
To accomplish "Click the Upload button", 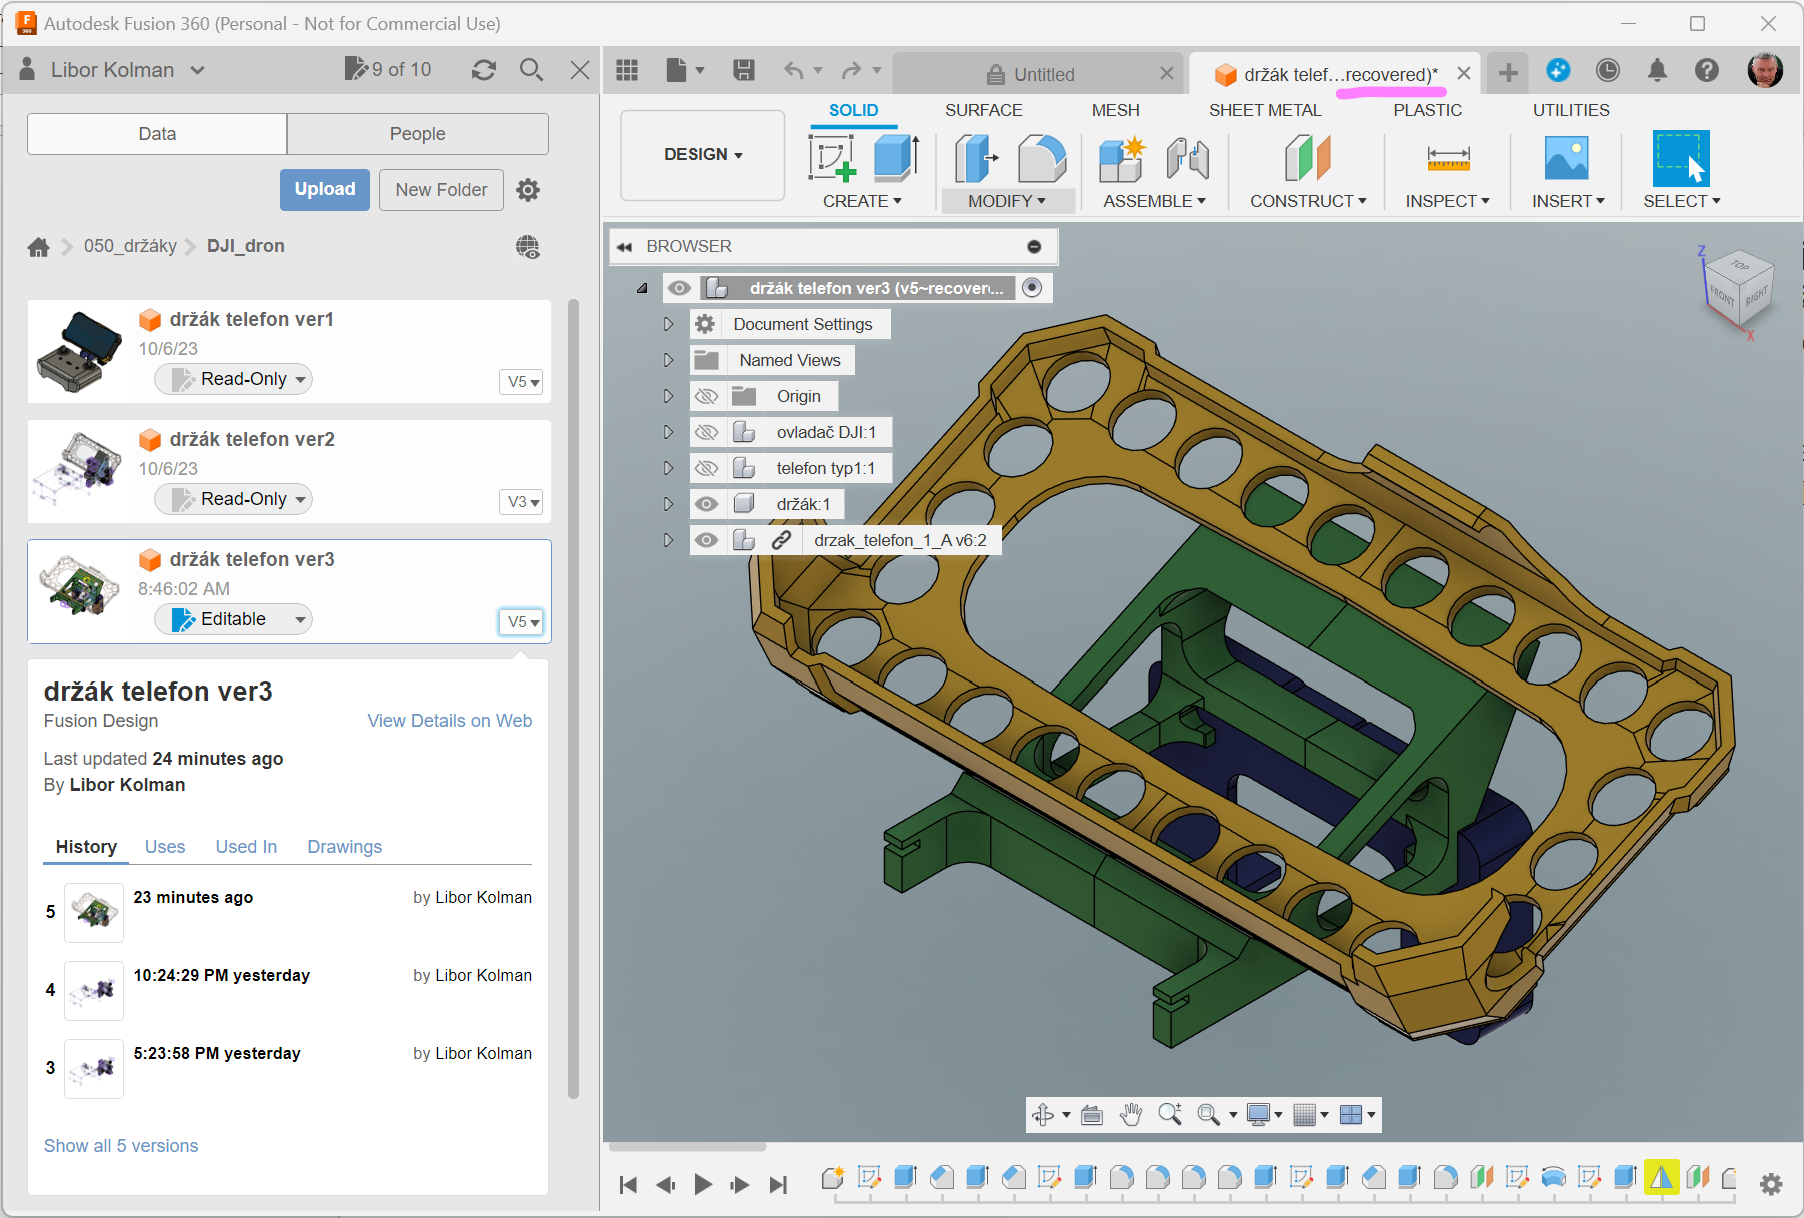I will click(x=324, y=190).
